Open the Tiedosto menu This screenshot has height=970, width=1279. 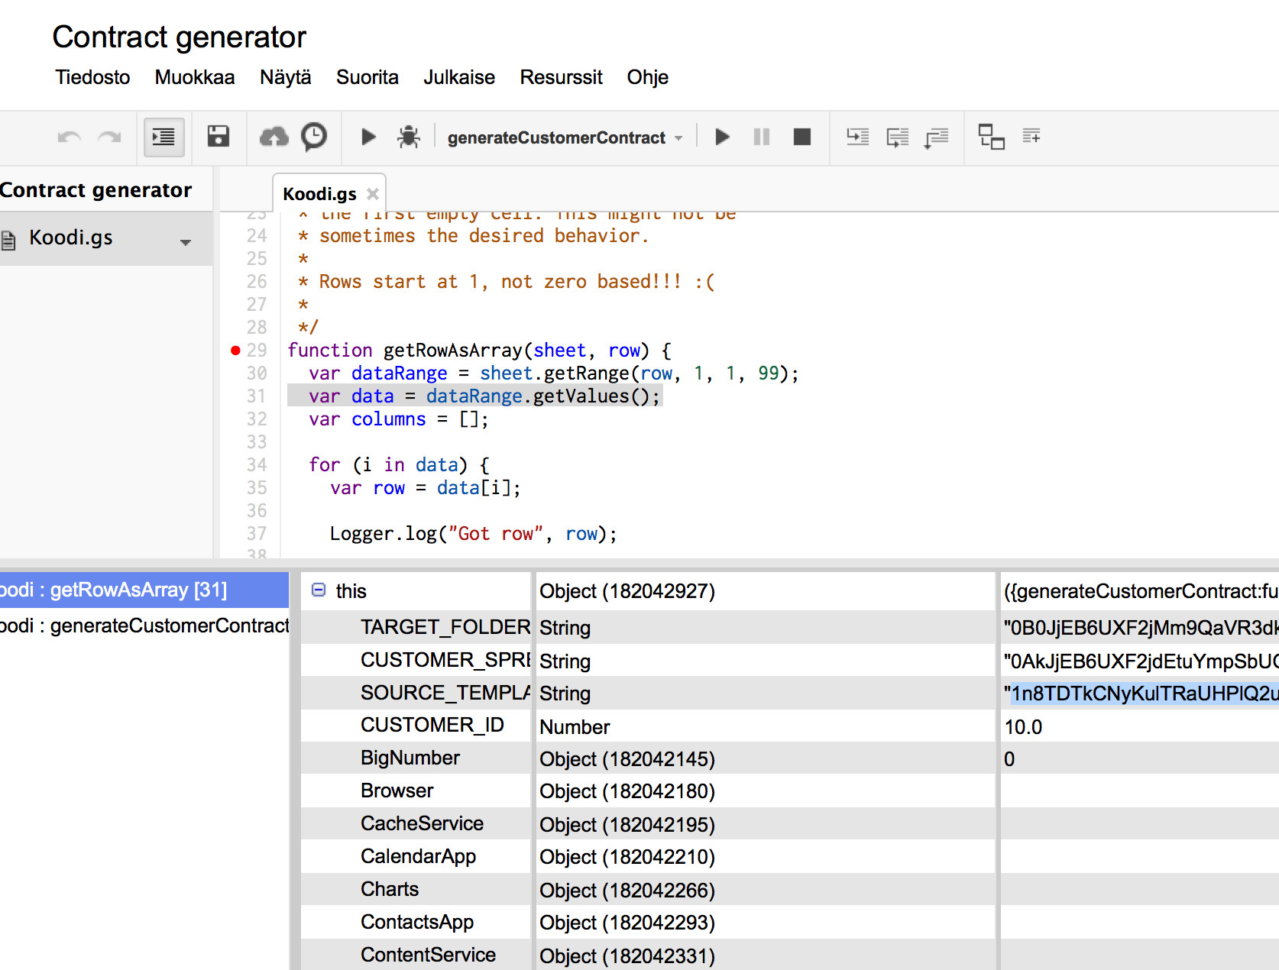[x=92, y=77]
